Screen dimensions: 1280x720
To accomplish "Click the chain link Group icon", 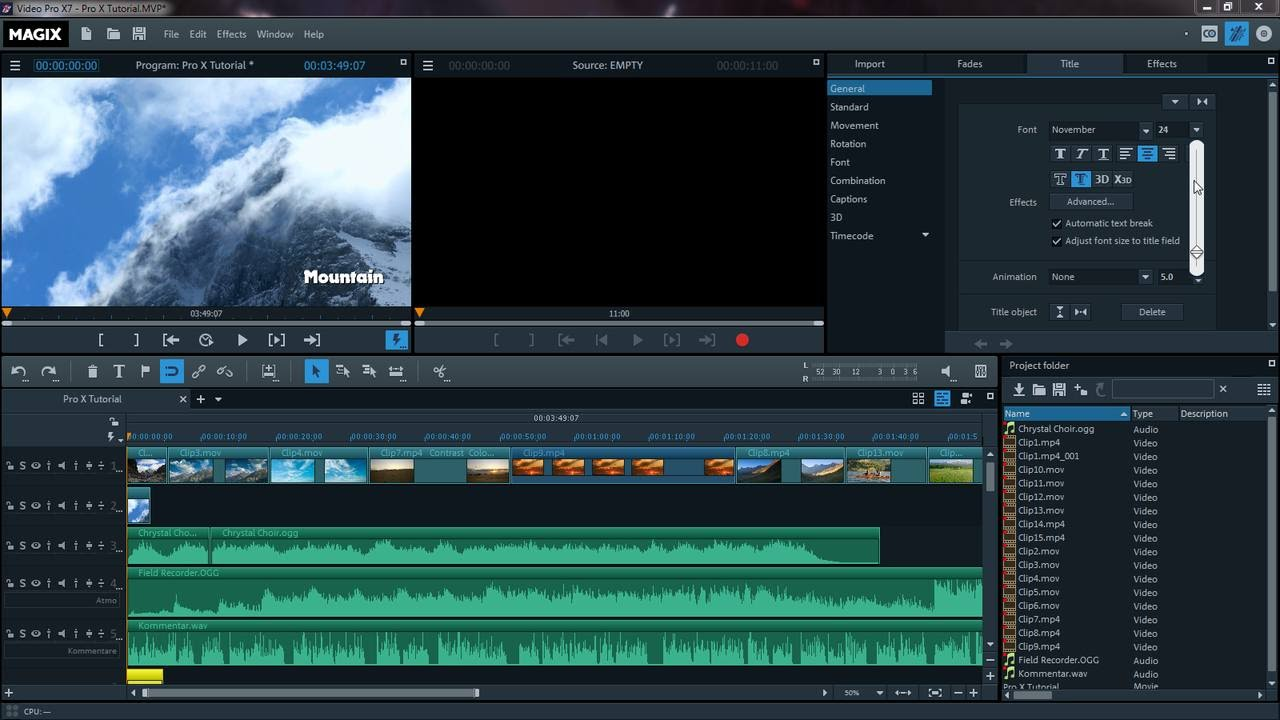I will pos(198,371).
